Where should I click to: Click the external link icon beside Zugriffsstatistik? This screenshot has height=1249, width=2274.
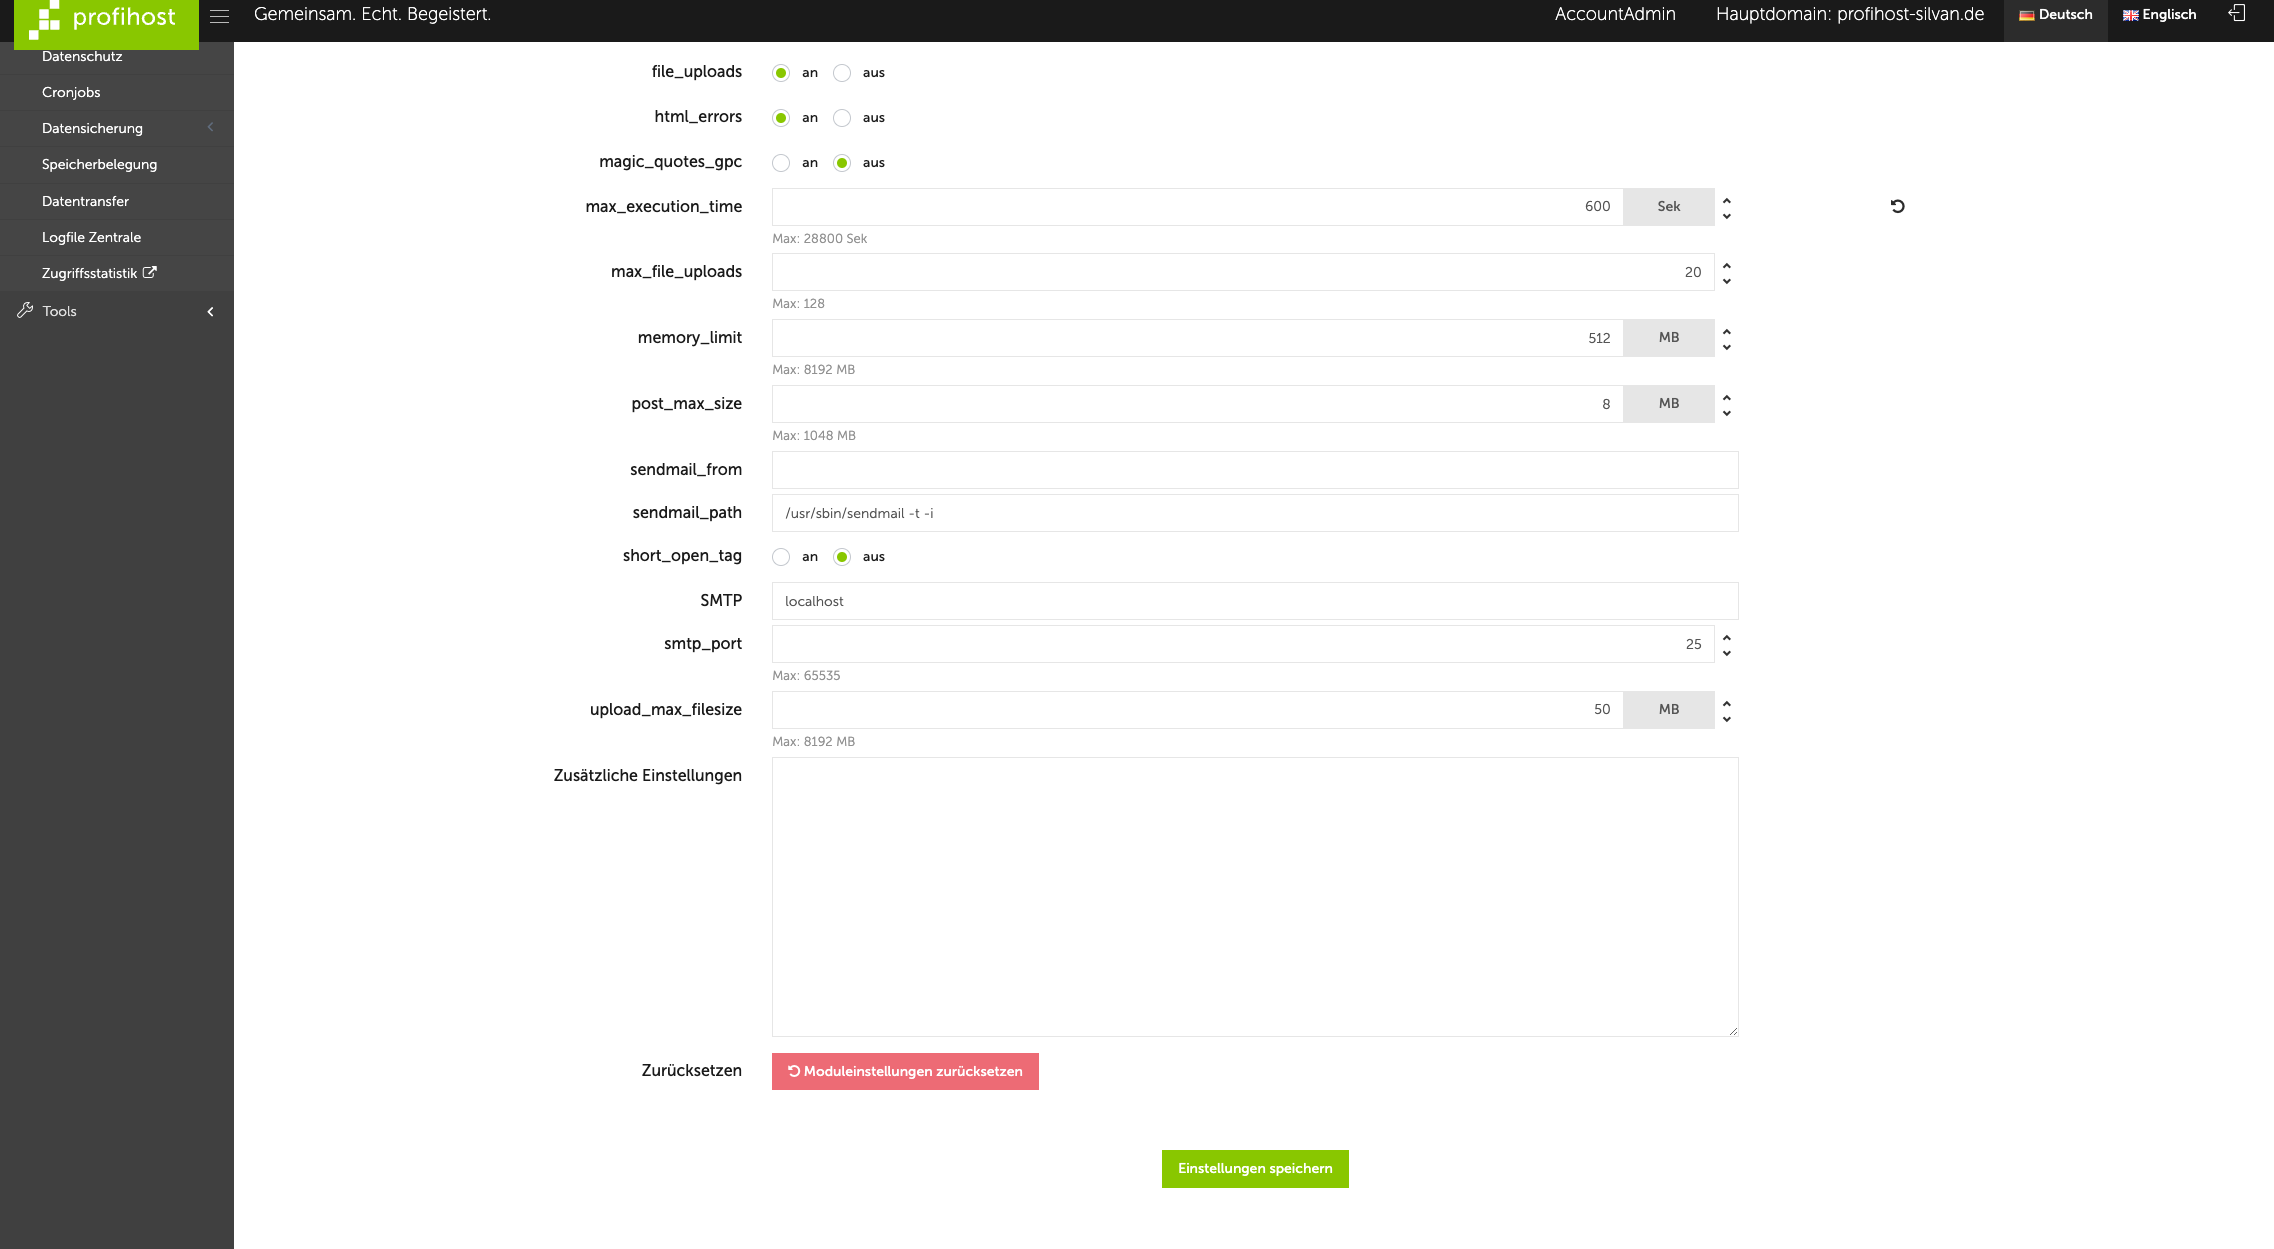coord(150,272)
